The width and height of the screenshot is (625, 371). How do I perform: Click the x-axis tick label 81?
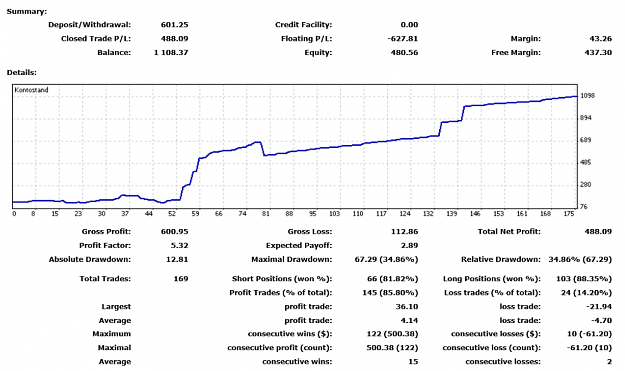coord(266,214)
